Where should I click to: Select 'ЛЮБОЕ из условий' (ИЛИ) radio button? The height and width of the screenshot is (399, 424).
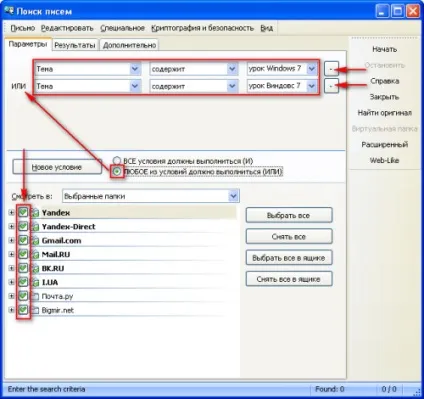(x=117, y=172)
